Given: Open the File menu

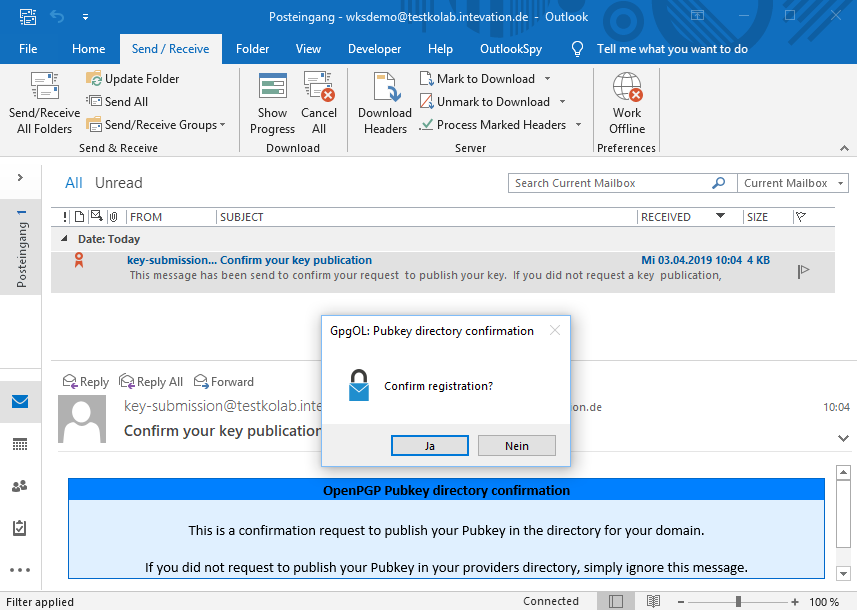Looking at the screenshot, I should (28, 49).
